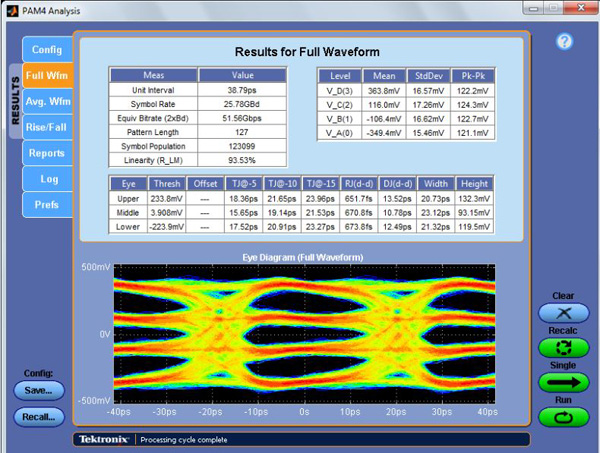The image size is (600, 453).
Task: Start a Single acquisition arrow button
Action: pyautogui.click(x=563, y=382)
